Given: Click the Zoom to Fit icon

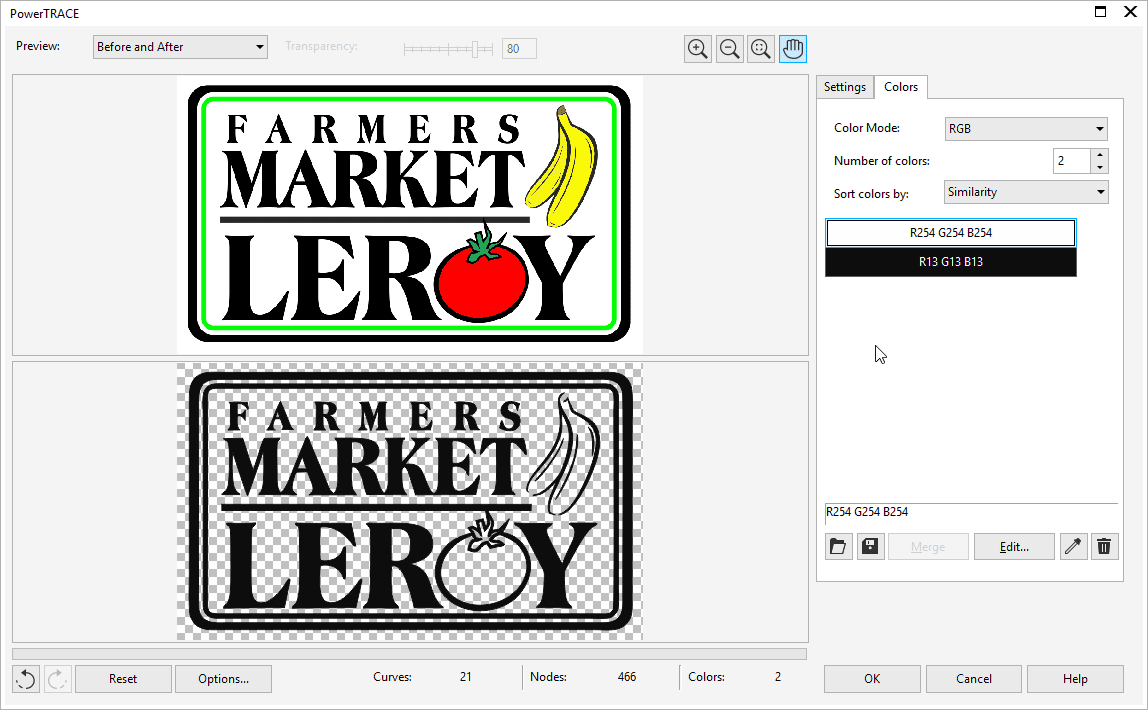Looking at the screenshot, I should click(x=761, y=48).
